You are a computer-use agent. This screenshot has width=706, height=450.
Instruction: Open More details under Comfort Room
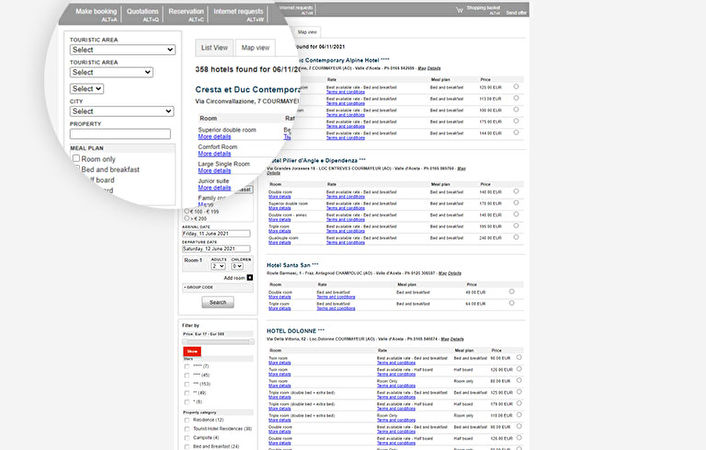coord(214,154)
